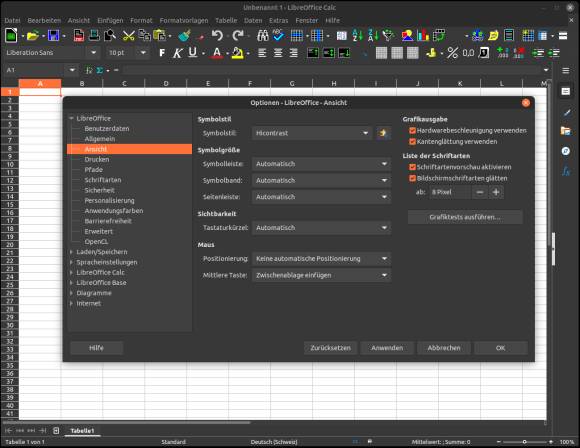The height and width of the screenshot is (448, 580).
Task: Click the Name Box showing A1
Action: coord(36,70)
